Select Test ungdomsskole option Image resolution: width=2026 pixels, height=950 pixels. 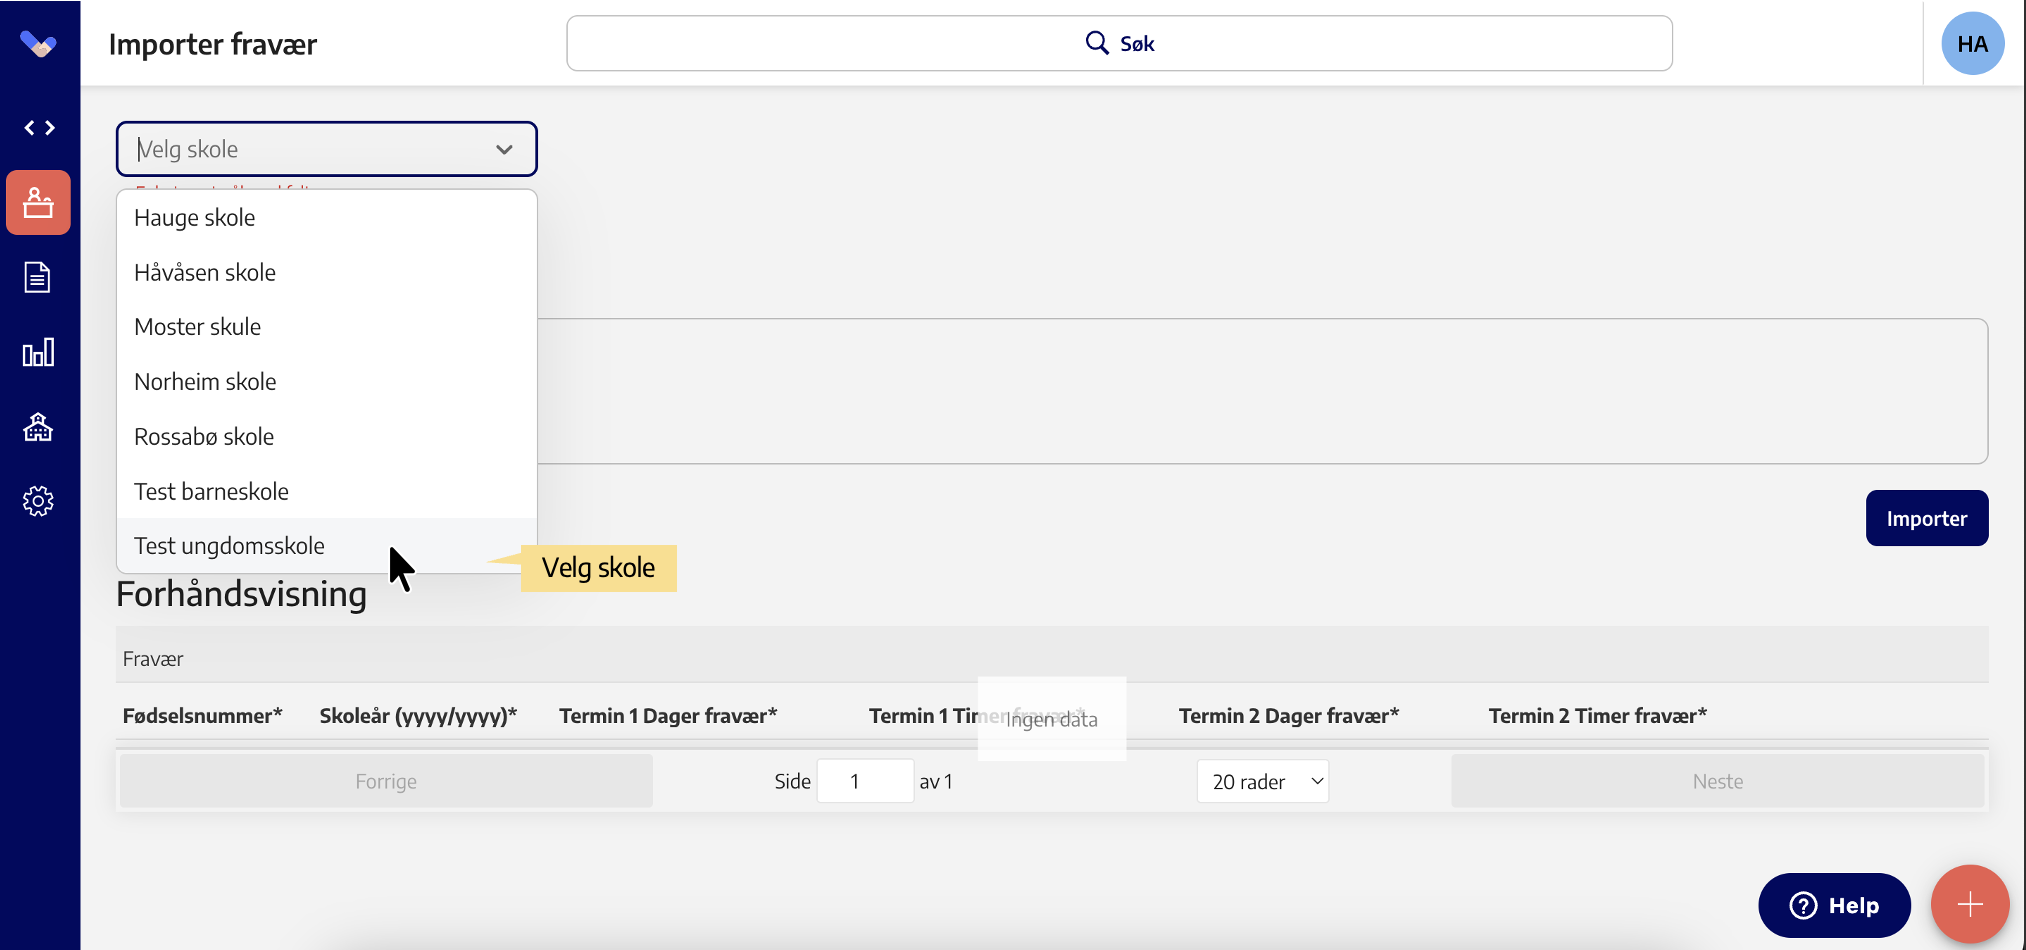(x=230, y=546)
